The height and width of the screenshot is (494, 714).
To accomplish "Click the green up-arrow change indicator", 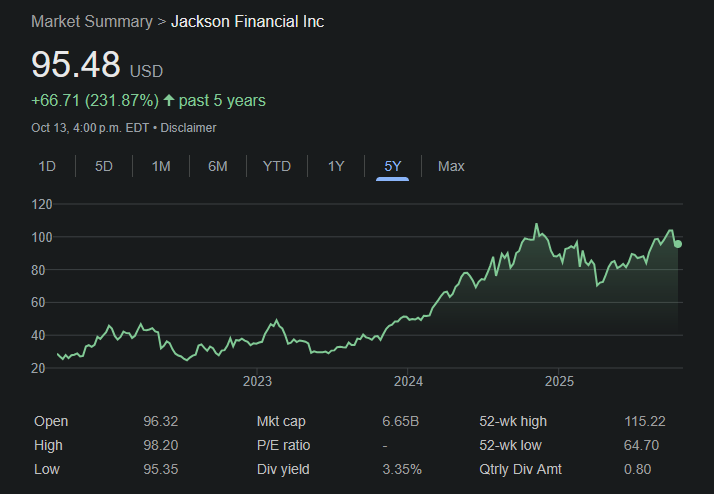I will [x=169, y=100].
